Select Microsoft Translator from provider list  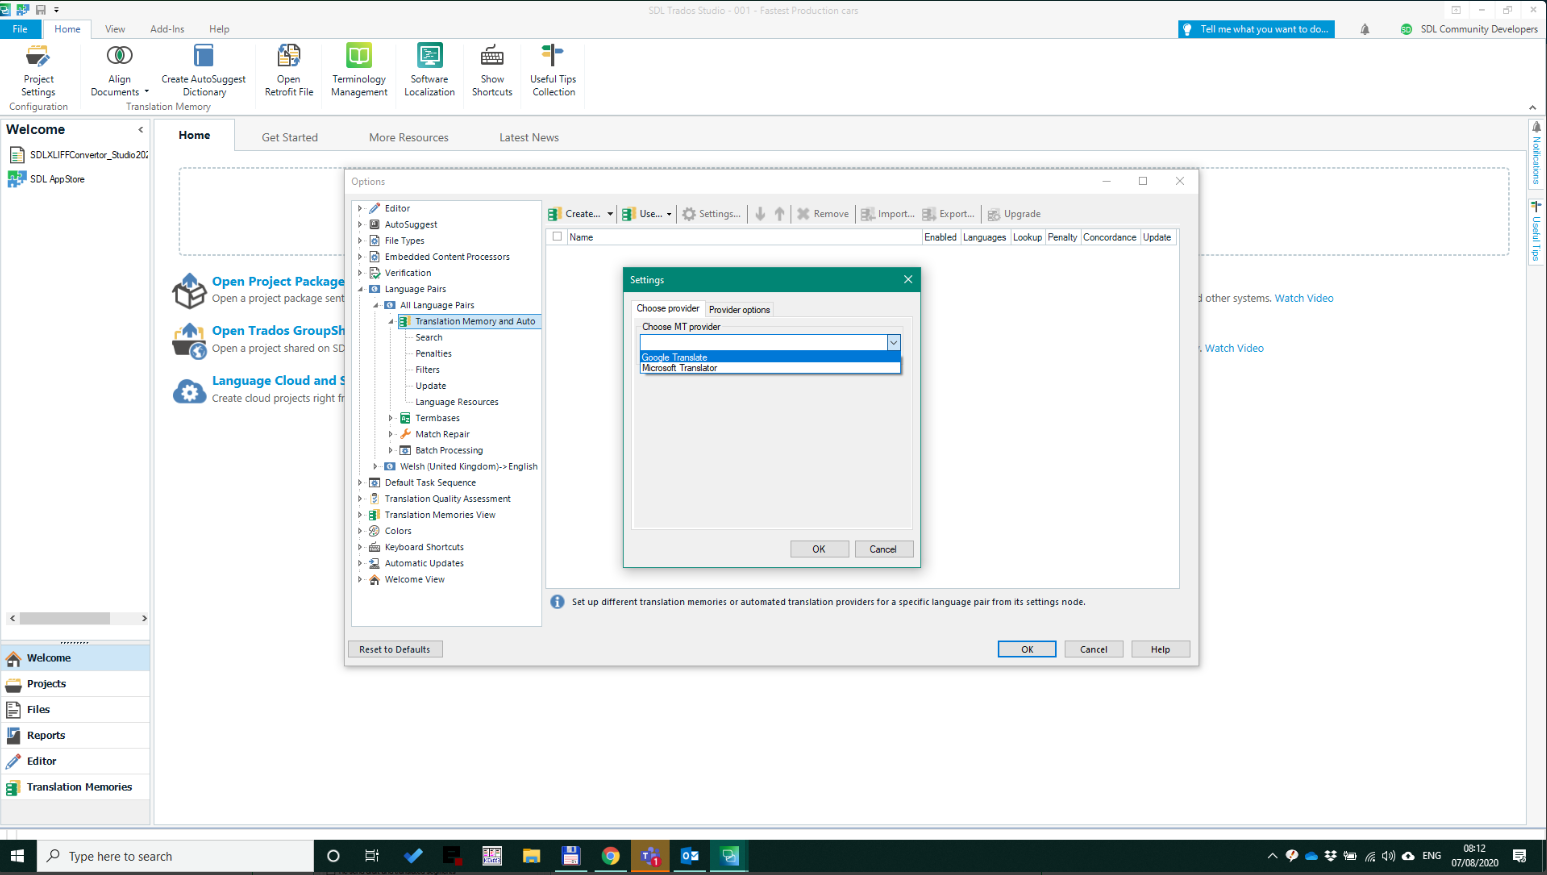pos(770,368)
